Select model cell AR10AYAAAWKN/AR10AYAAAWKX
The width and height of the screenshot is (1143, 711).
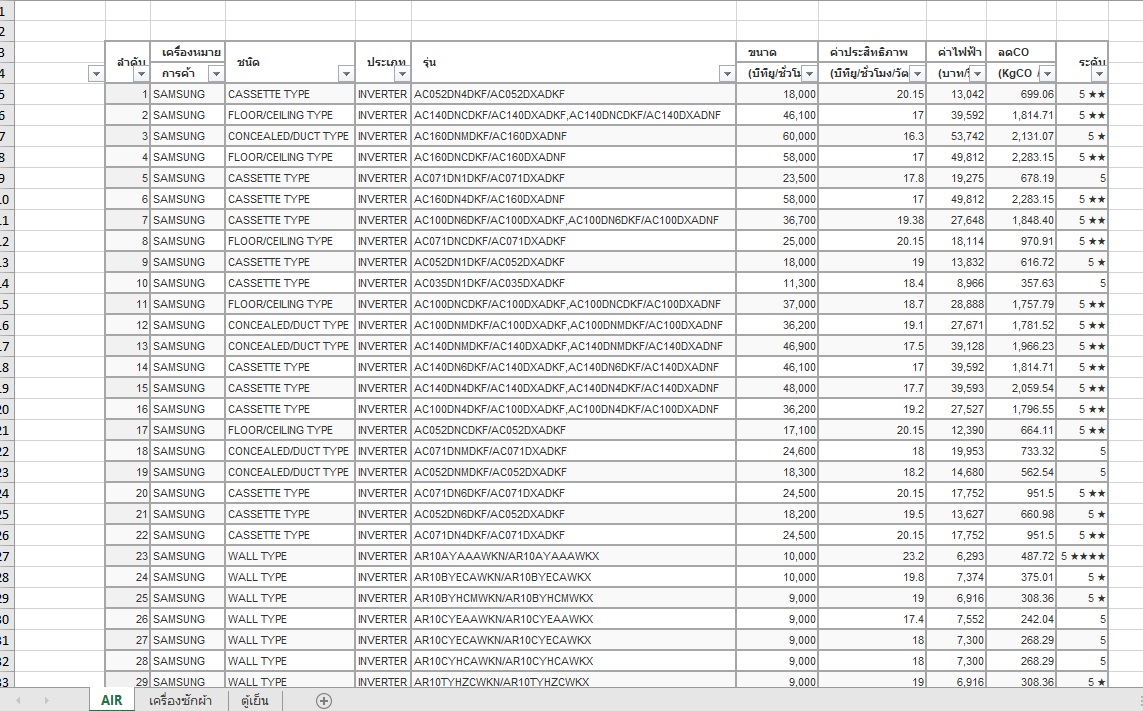[574, 556]
